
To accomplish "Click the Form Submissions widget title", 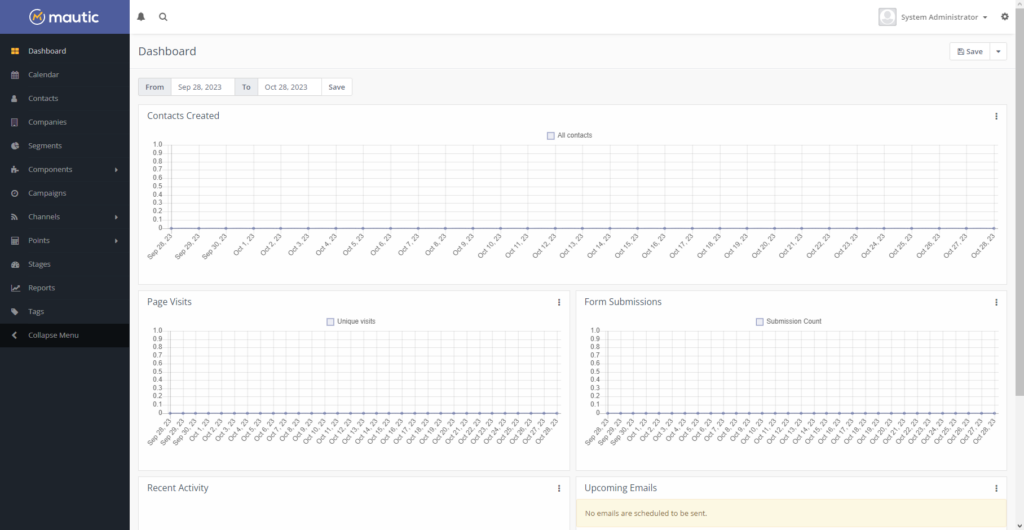I will point(623,302).
